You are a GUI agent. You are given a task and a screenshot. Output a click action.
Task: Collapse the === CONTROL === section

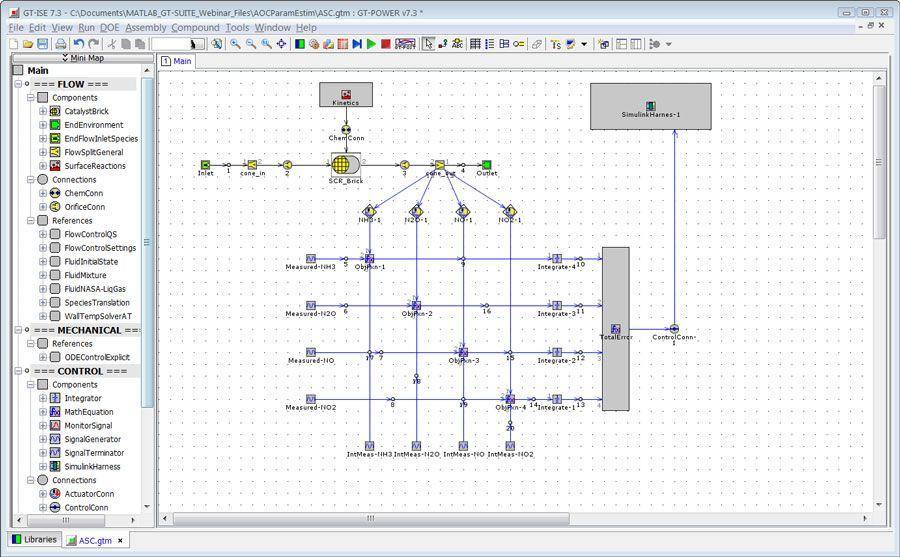18,371
